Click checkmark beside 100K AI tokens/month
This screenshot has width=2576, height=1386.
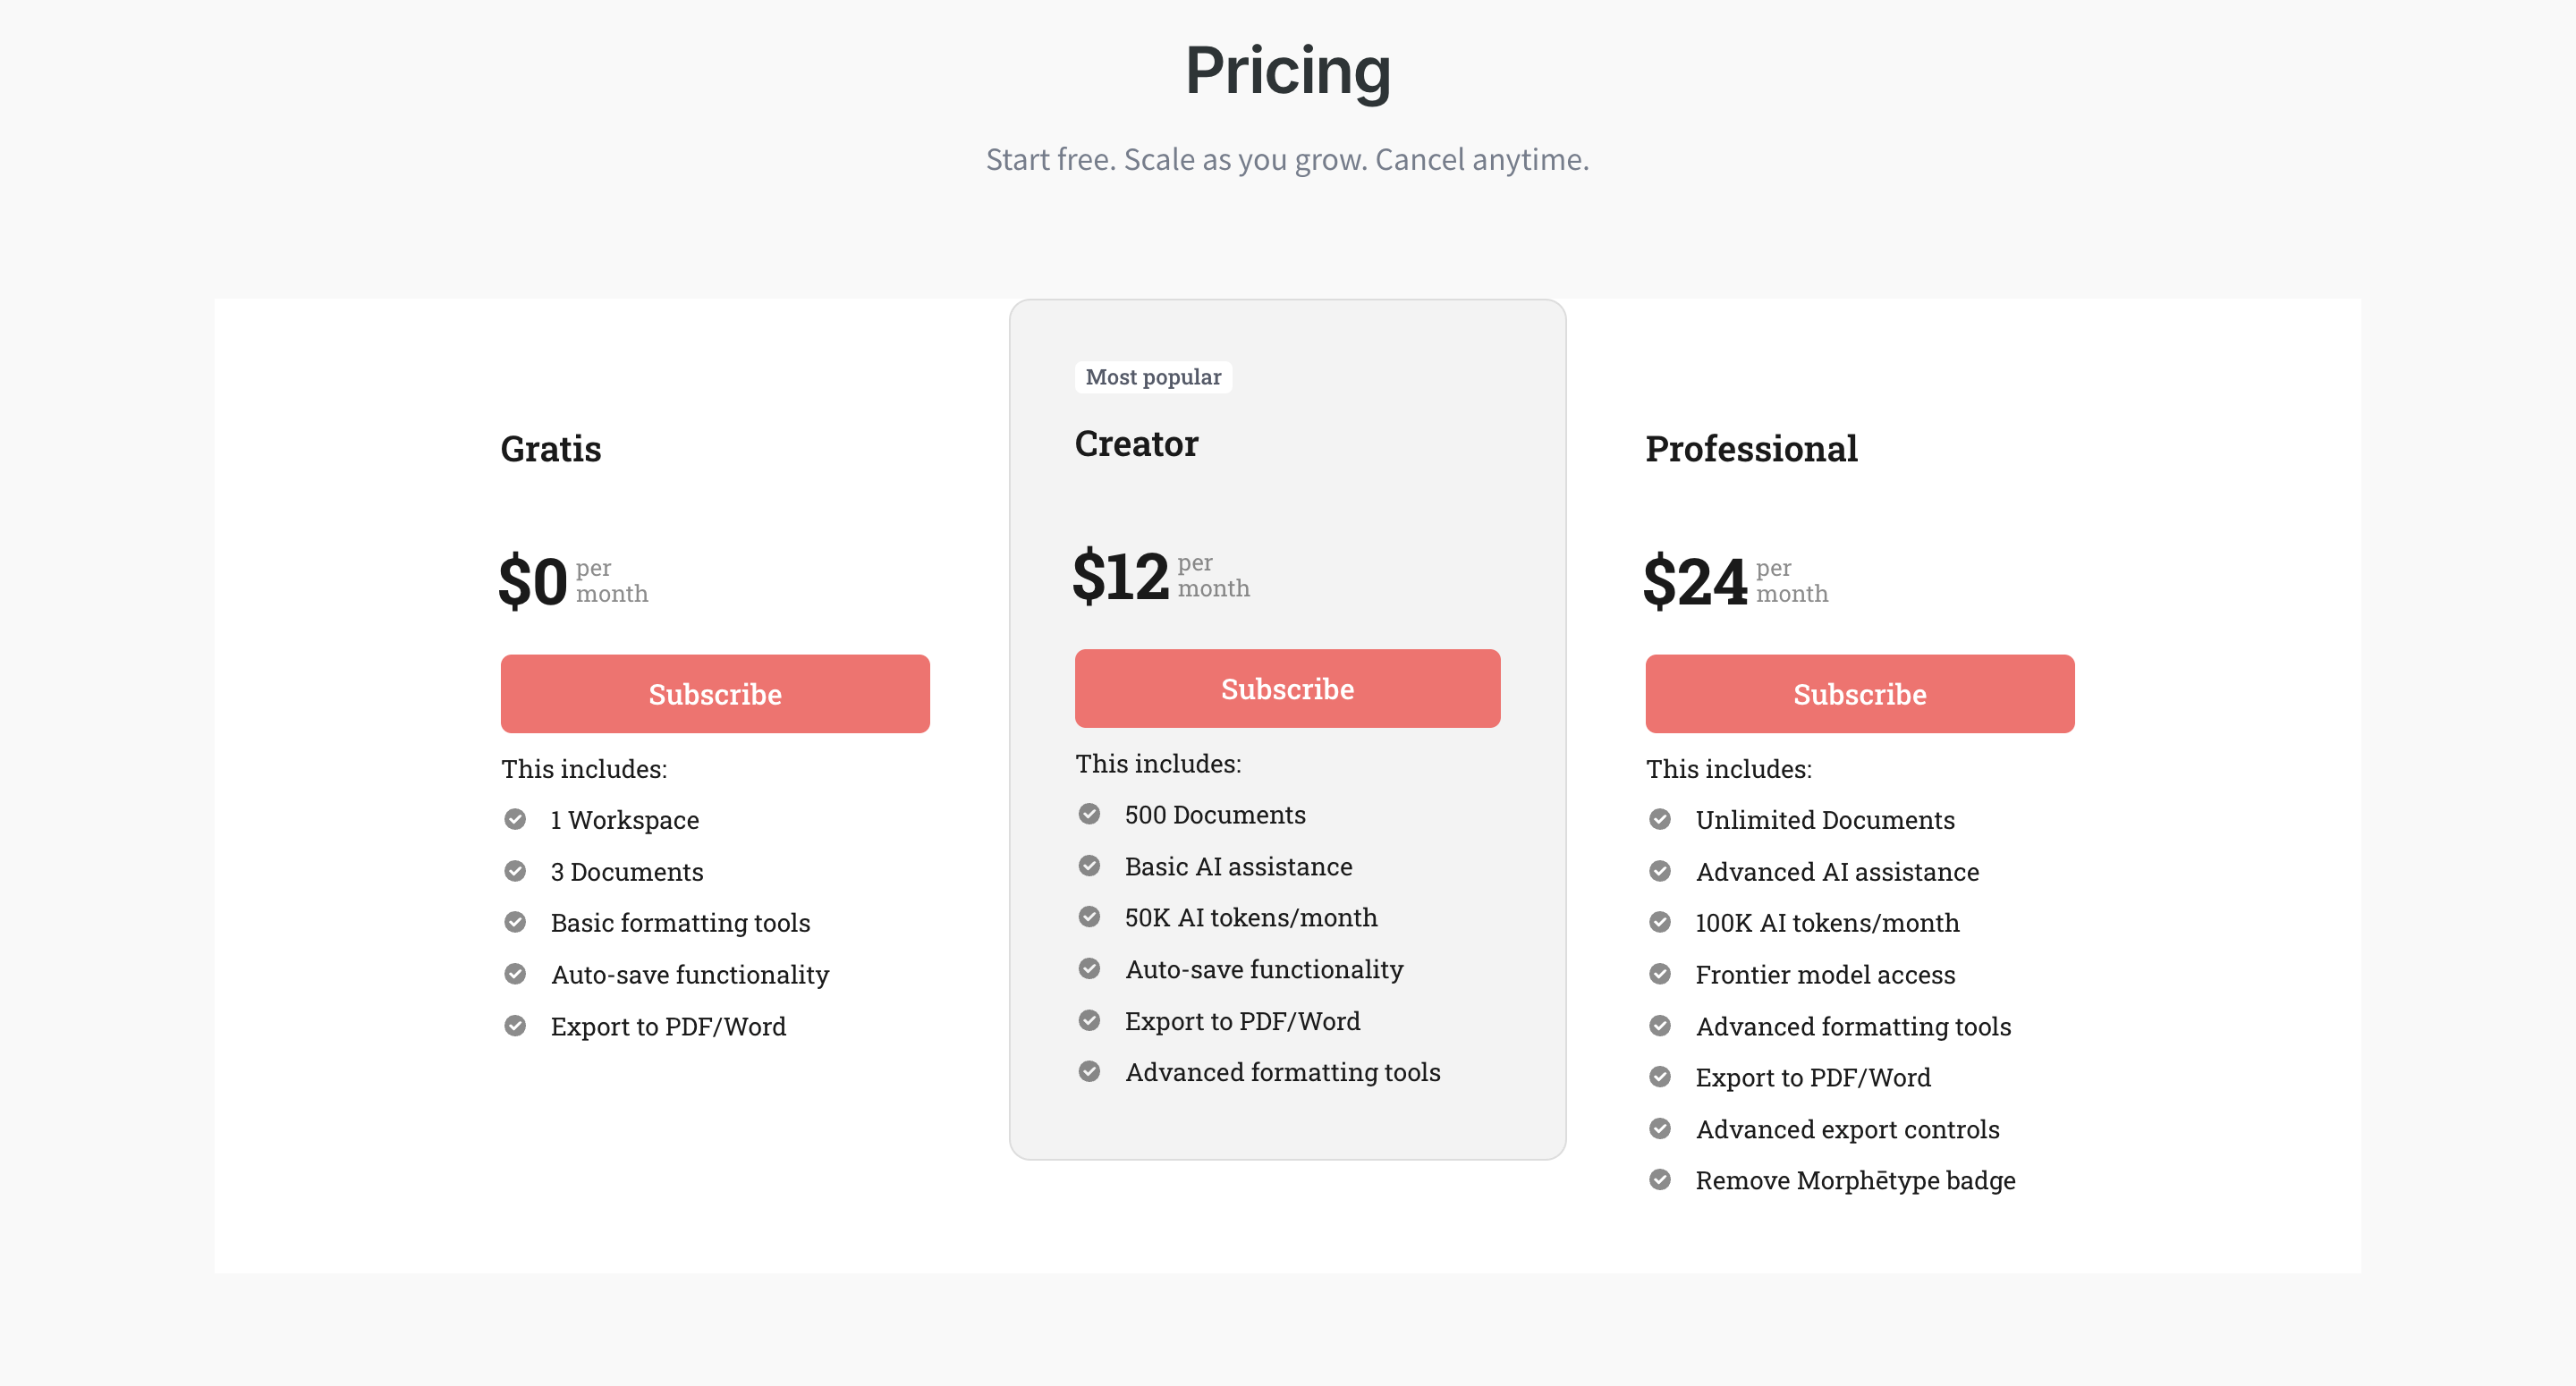pyautogui.click(x=1660, y=923)
